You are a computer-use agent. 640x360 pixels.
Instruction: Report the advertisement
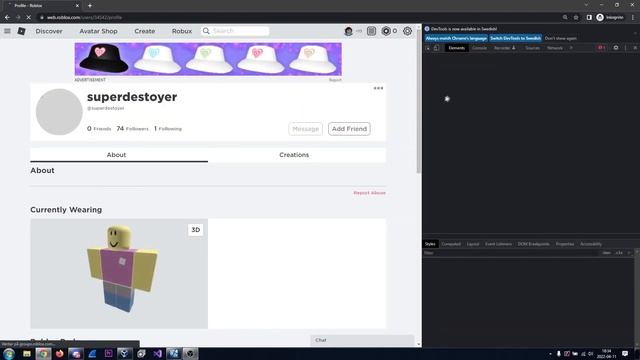point(335,80)
